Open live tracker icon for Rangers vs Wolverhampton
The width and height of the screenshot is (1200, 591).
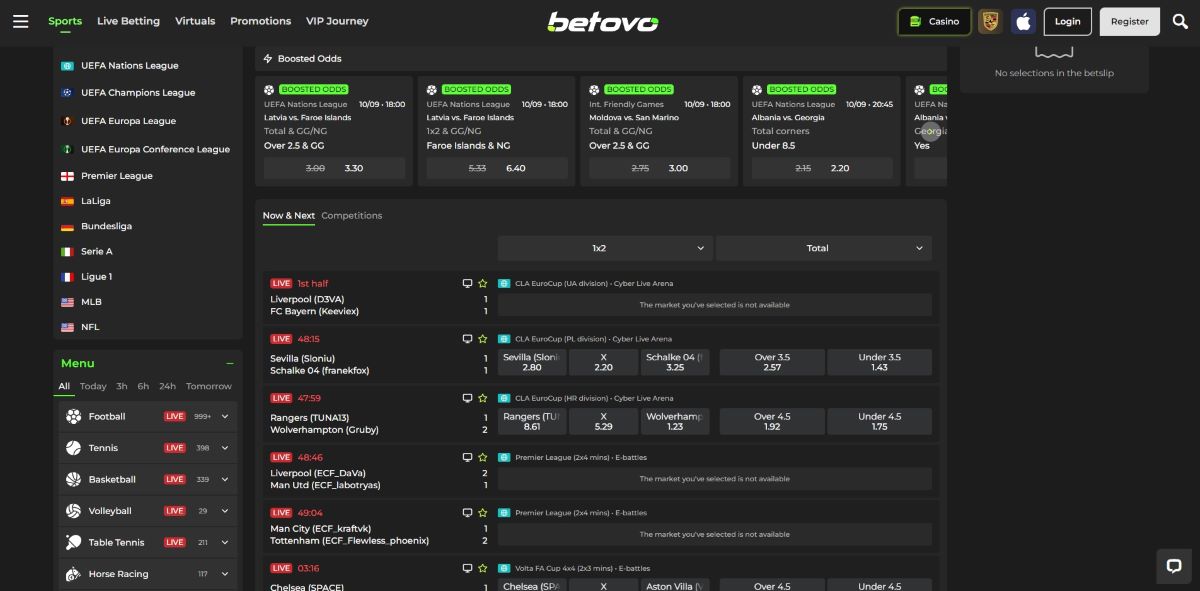click(467, 398)
